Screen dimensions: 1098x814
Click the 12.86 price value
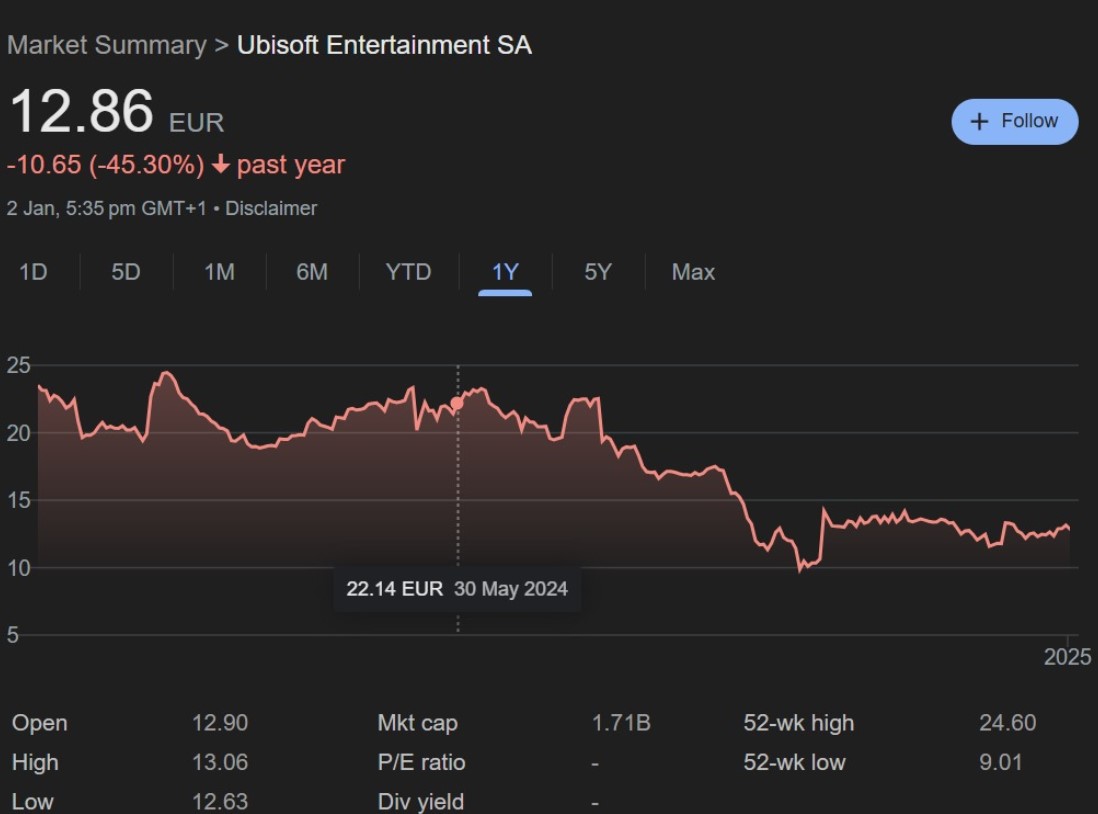click(x=81, y=111)
